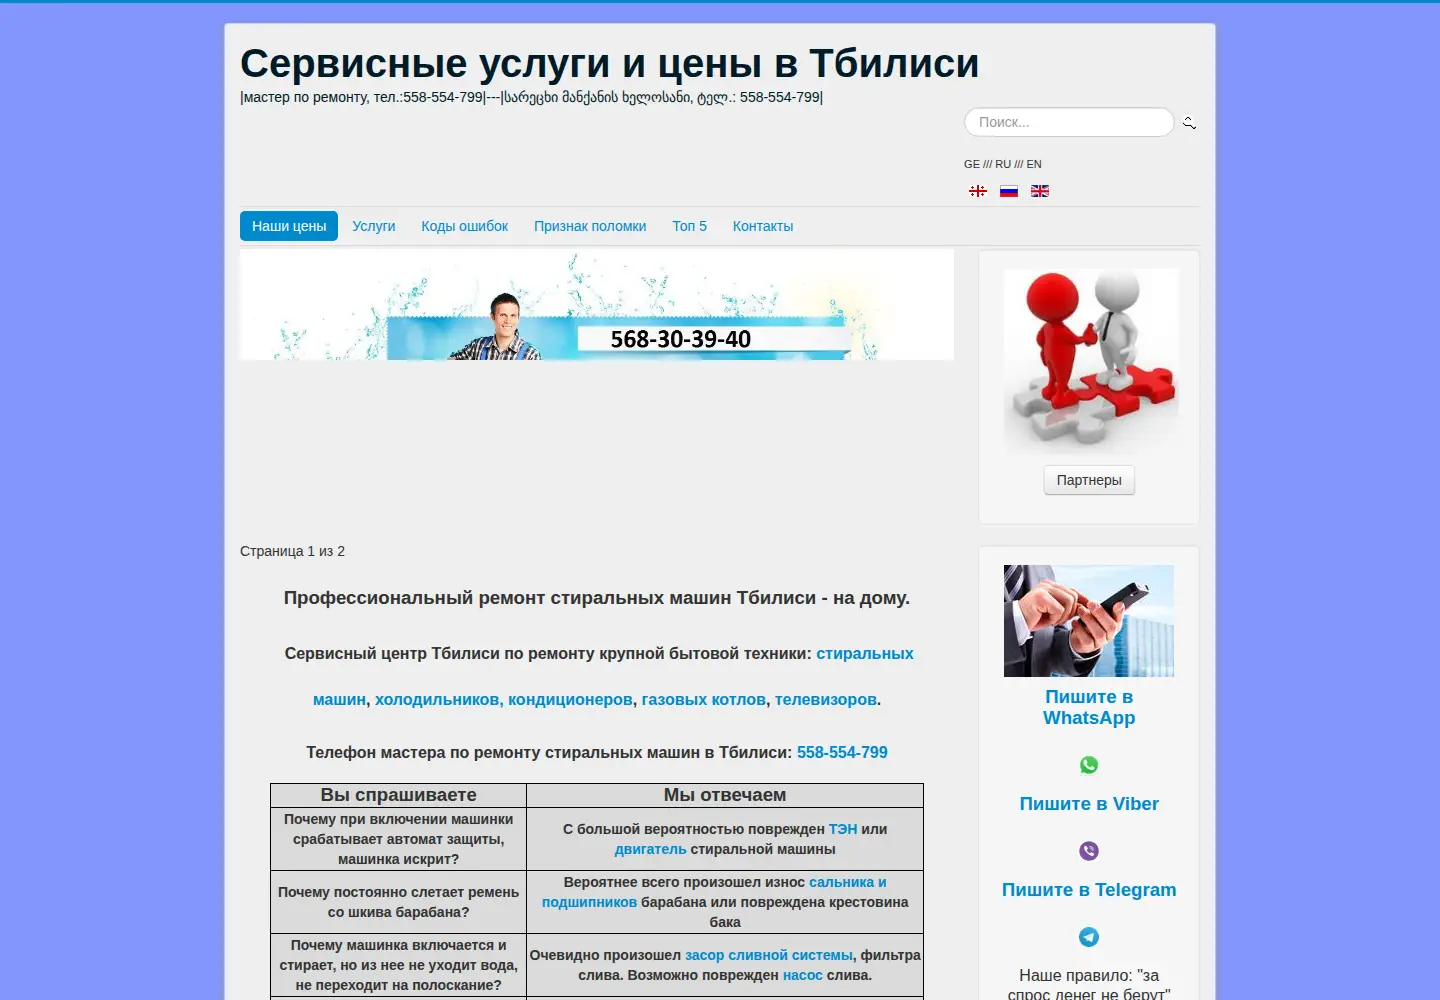
Task: Click the question about не уходит вода
Action: [x=398, y=965]
